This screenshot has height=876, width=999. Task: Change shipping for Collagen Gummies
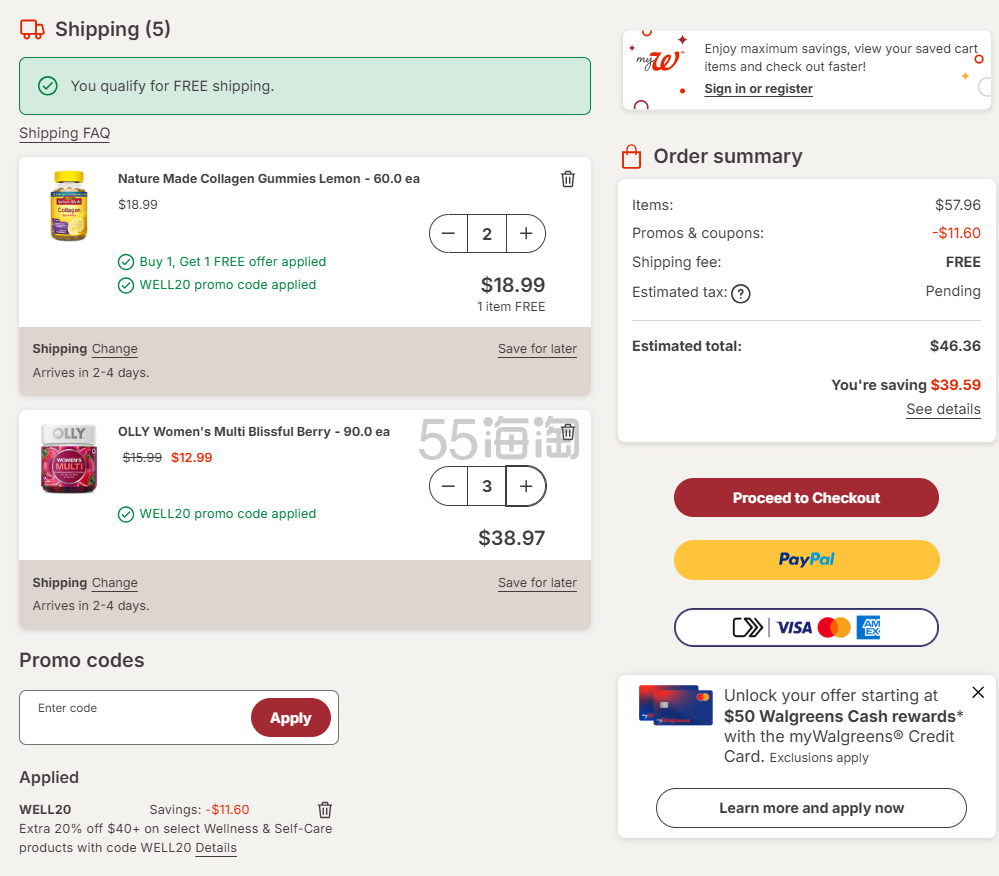(x=115, y=349)
